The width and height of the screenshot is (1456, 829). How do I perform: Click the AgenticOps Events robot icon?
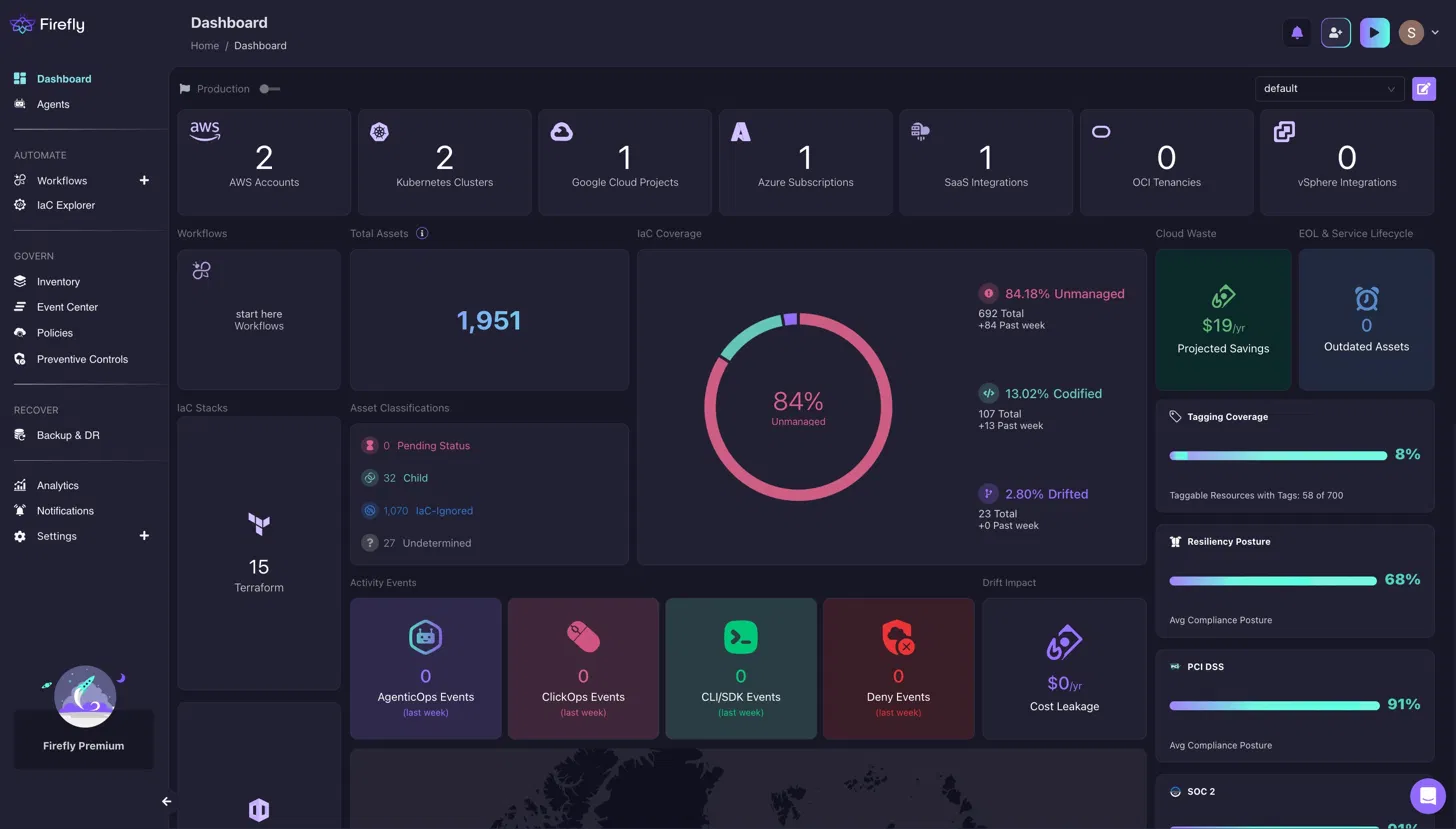click(425, 637)
